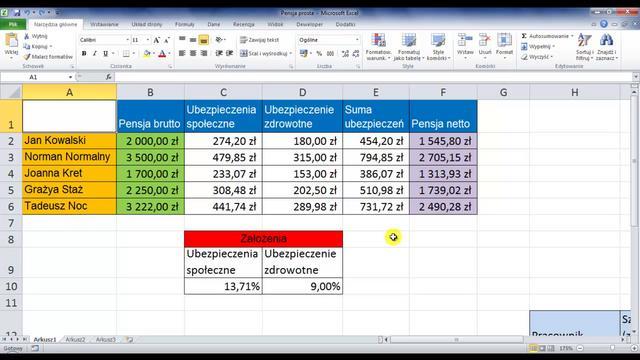Image resolution: width=640 pixels, height=360 pixels.
Task: Increase font size with the large A
Action: tap(157, 40)
